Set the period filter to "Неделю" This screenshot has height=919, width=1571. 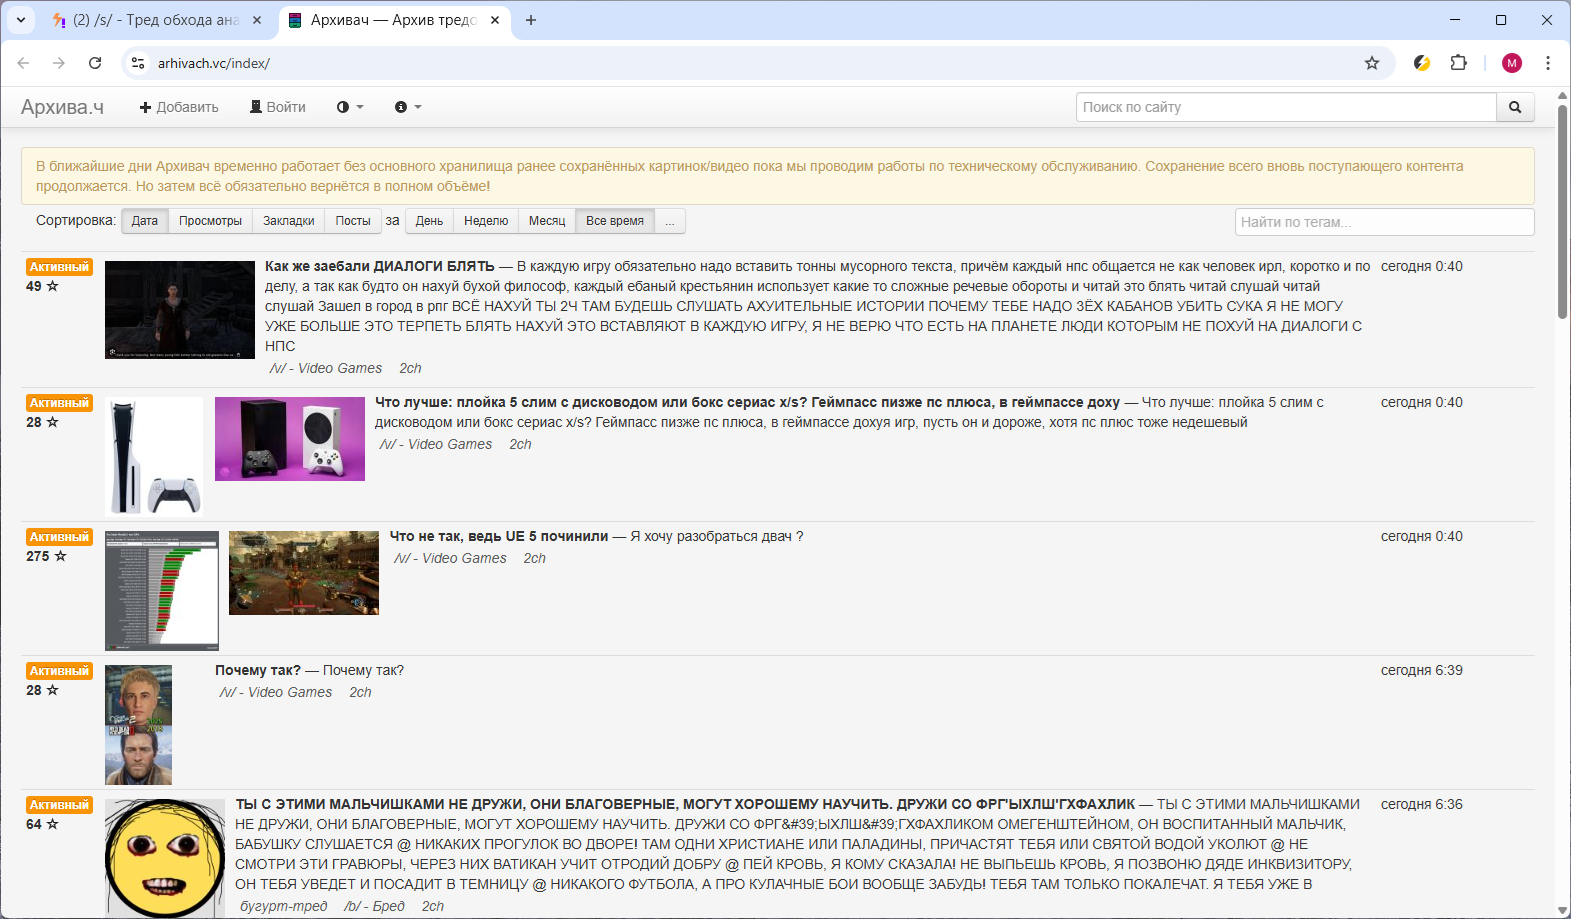pyautogui.click(x=486, y=221)
